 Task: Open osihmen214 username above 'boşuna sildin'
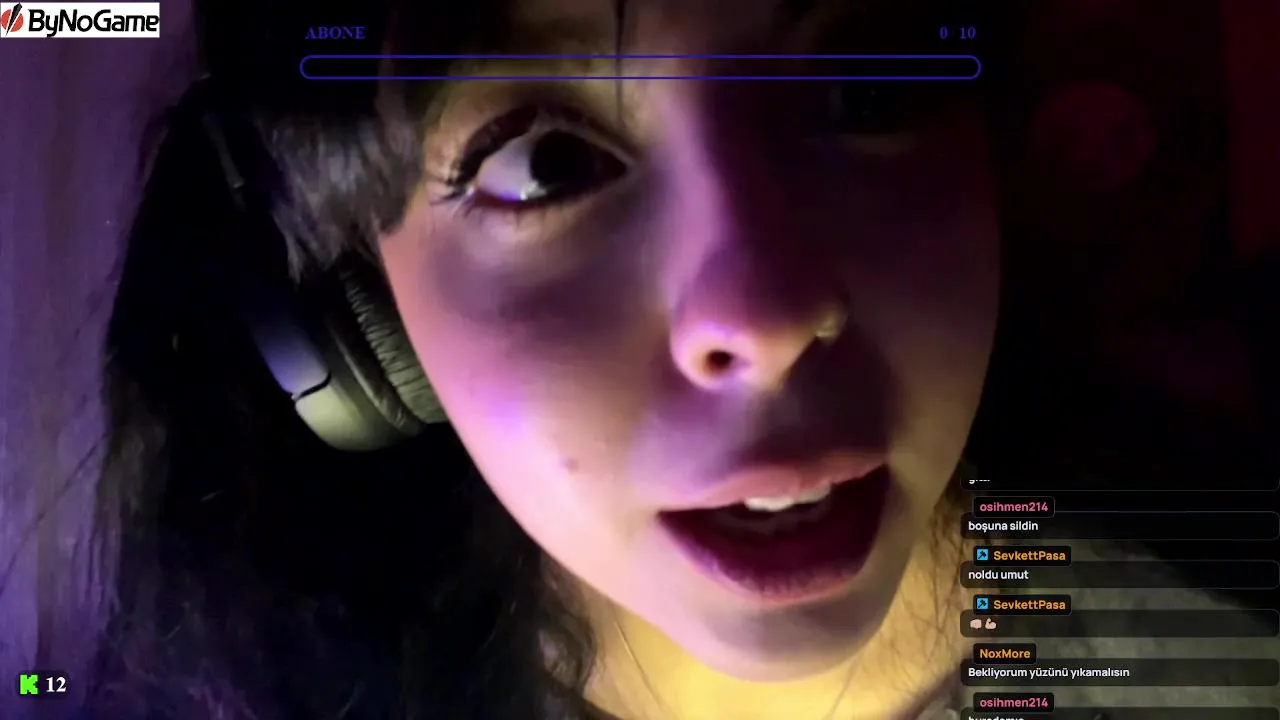tap(1014, 507)
